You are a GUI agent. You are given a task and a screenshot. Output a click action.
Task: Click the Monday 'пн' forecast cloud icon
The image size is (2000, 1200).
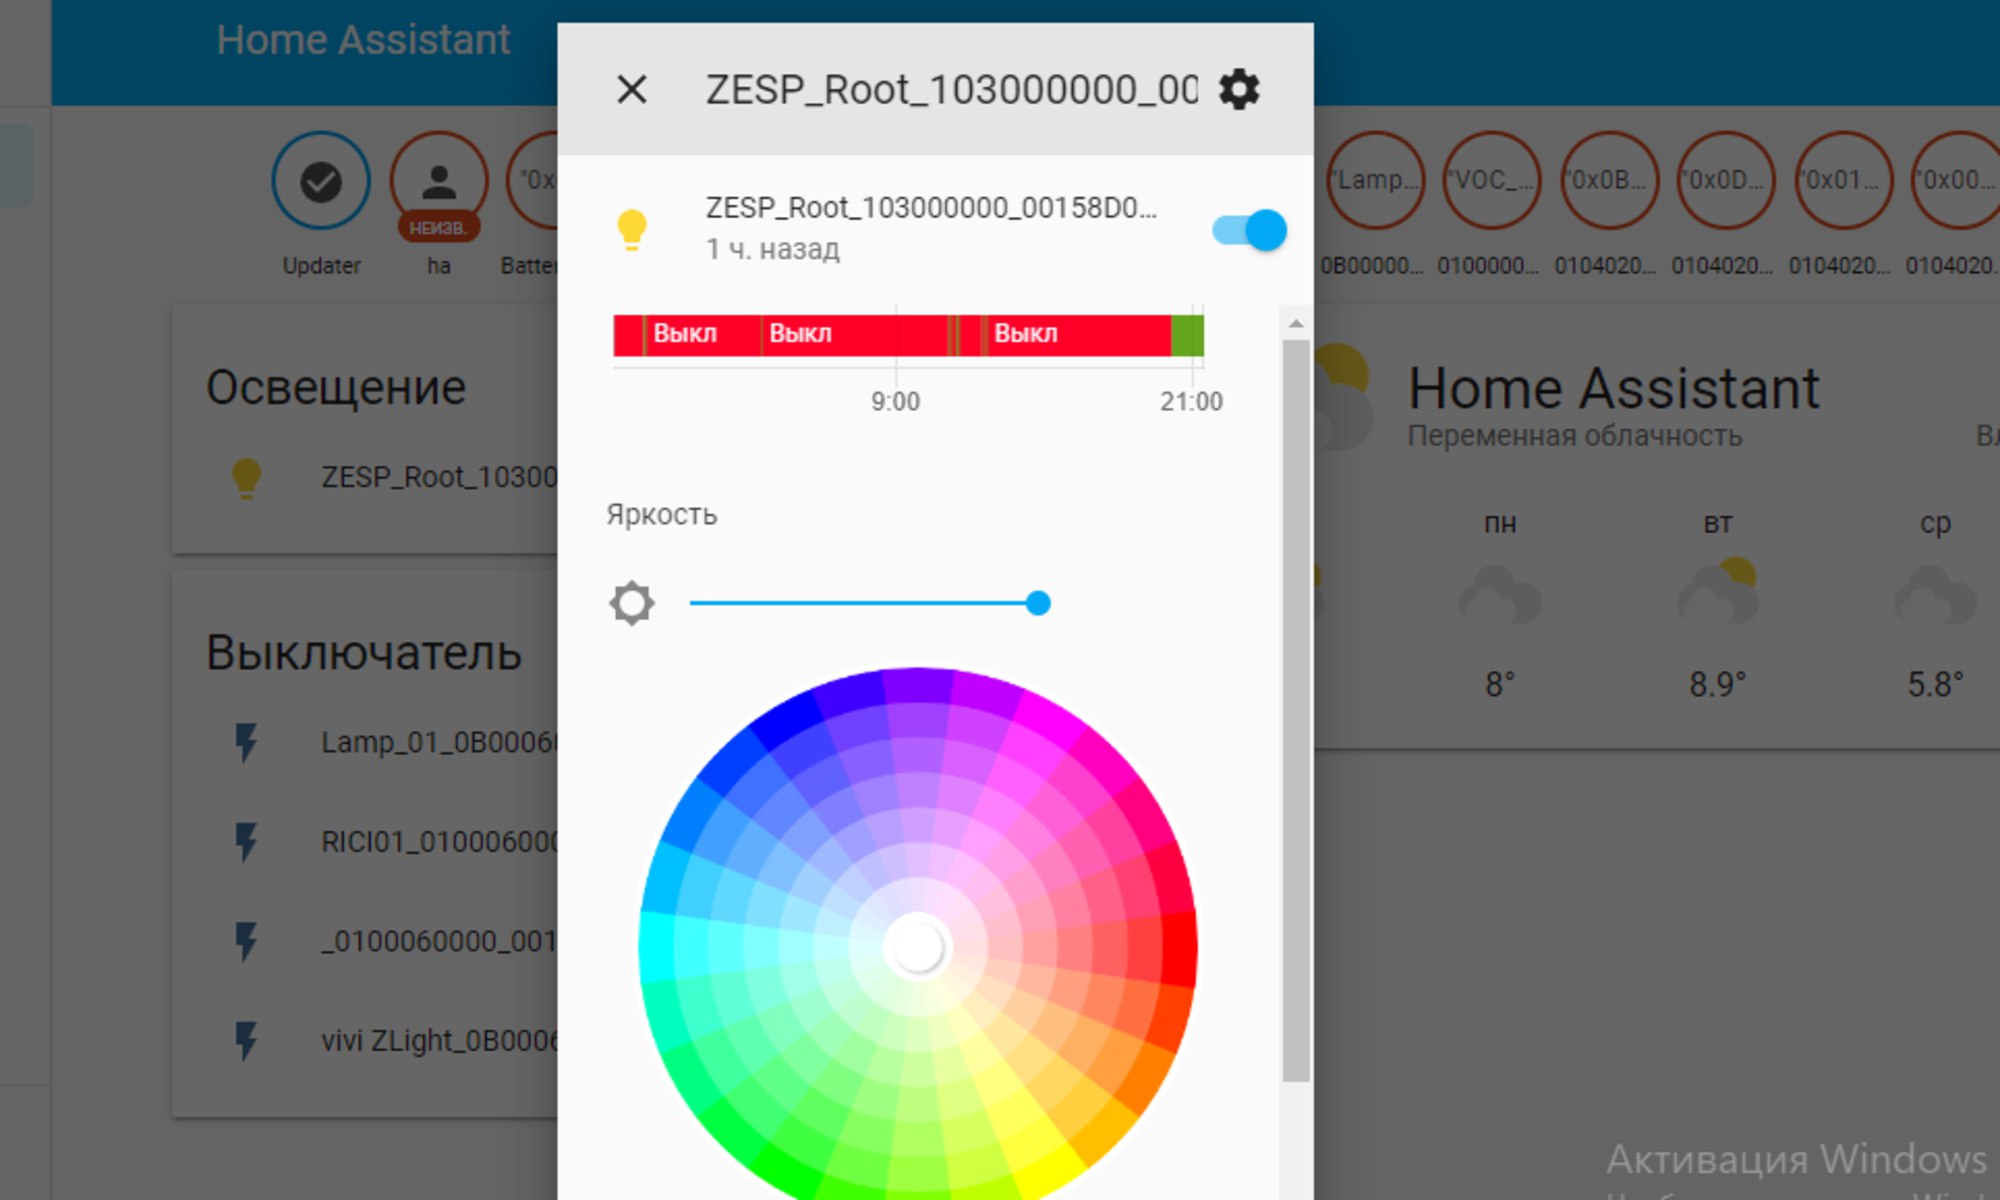tap(1500, 596)
